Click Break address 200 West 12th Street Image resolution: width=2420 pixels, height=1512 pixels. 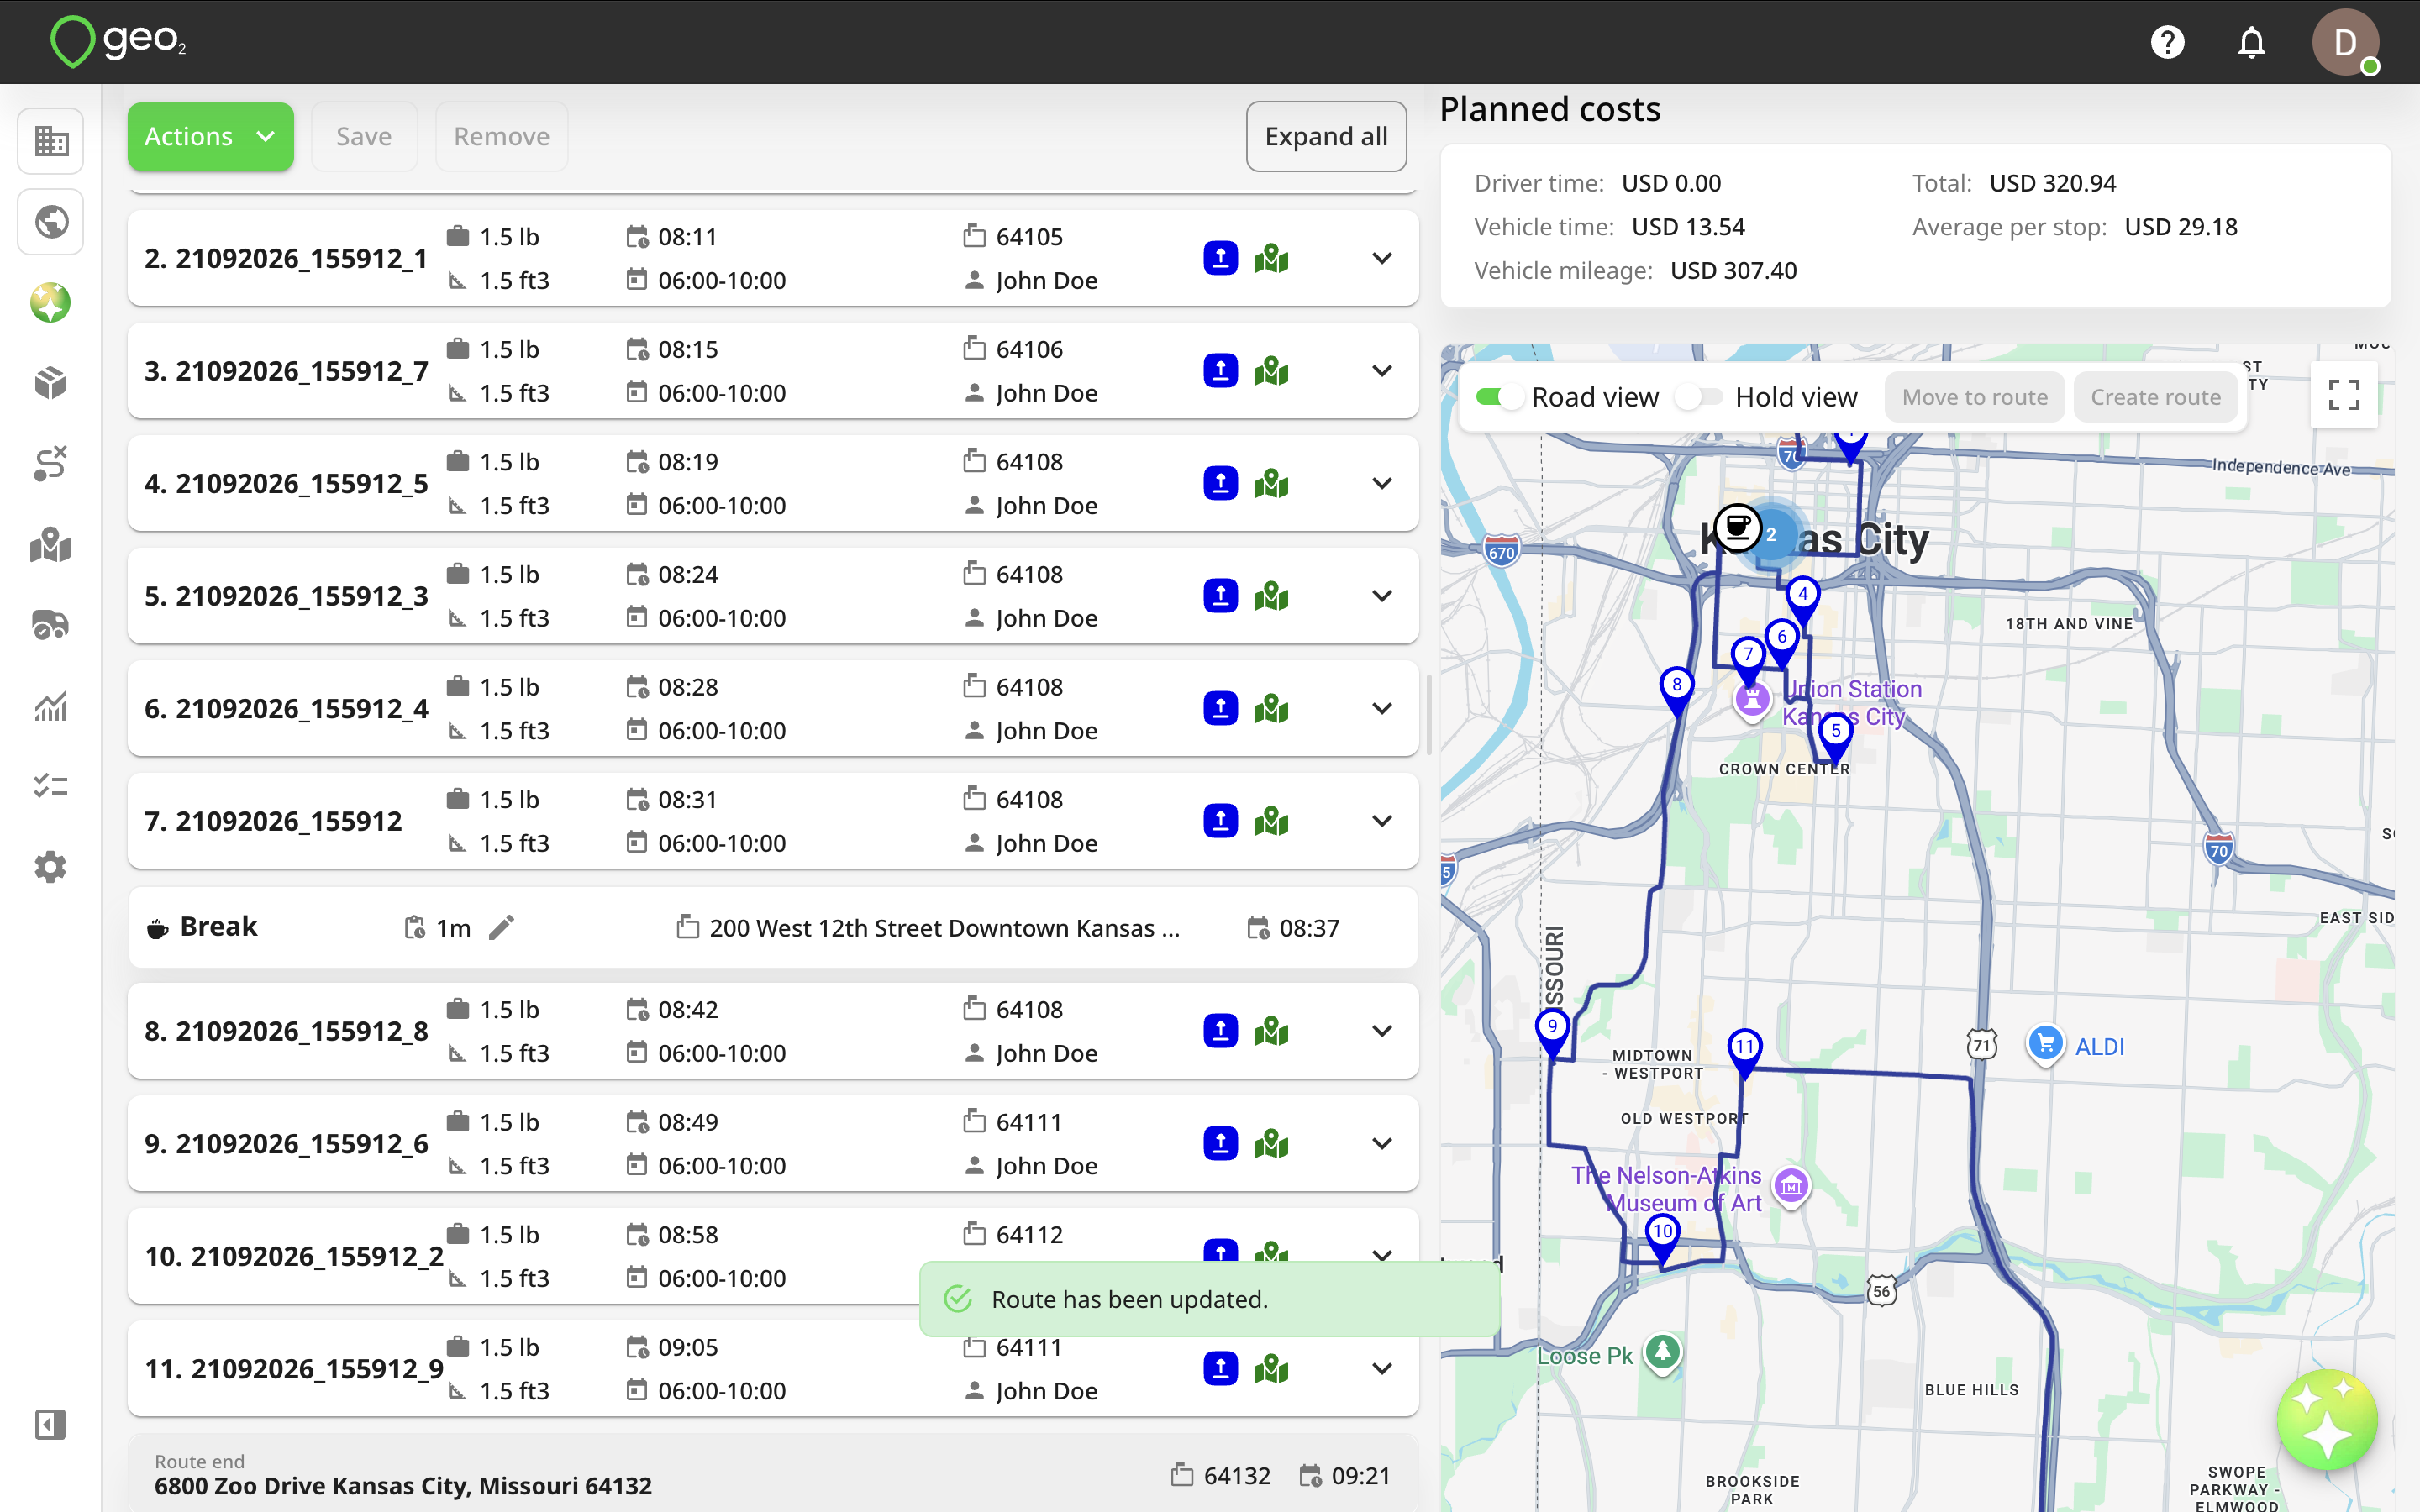click(x=944, y=928)
